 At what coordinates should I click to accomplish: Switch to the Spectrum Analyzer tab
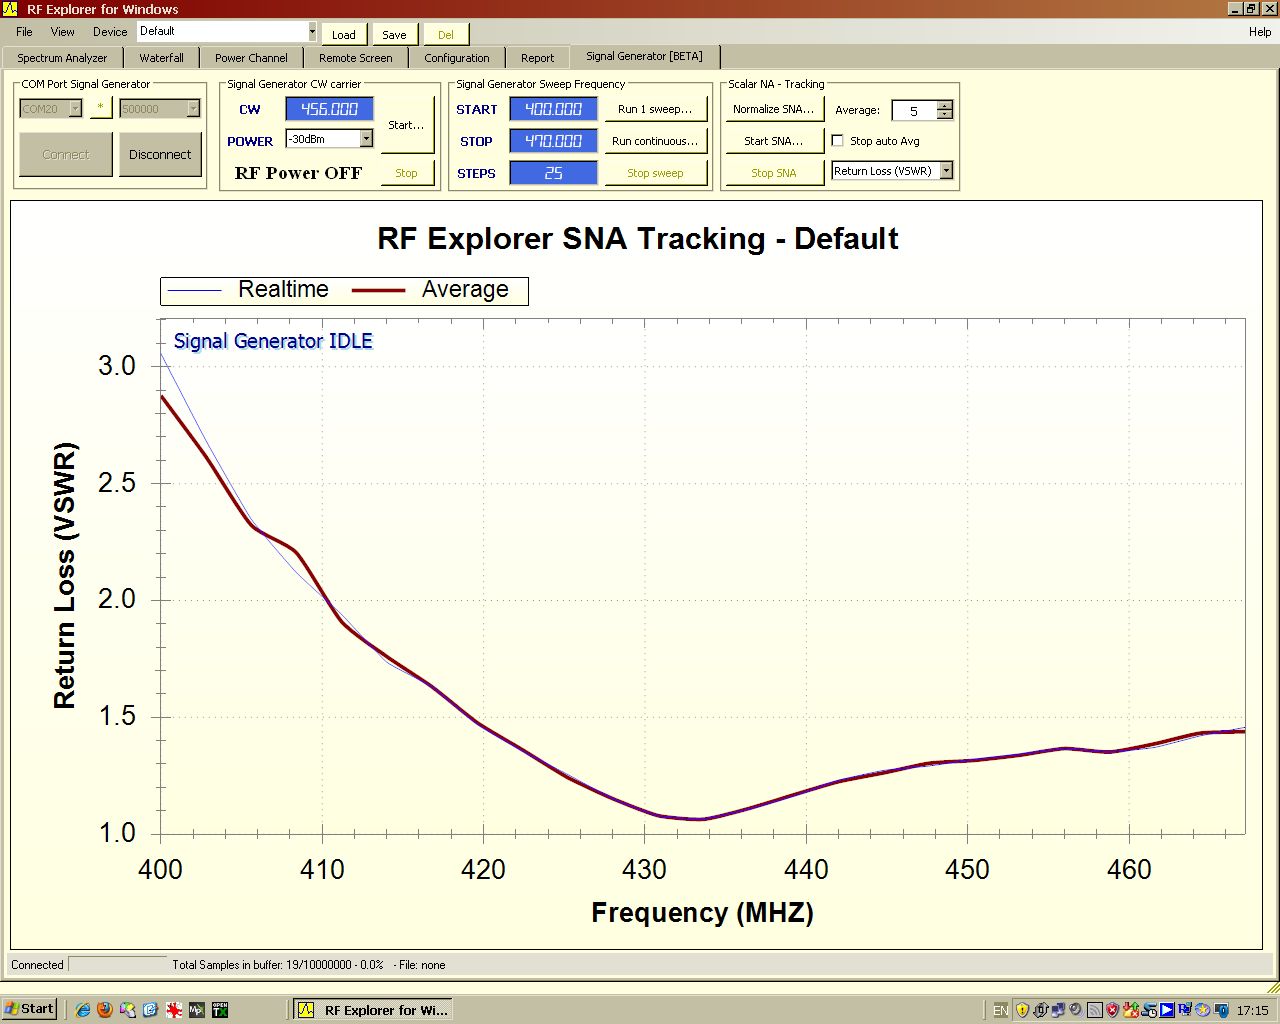tap(62, 58)
